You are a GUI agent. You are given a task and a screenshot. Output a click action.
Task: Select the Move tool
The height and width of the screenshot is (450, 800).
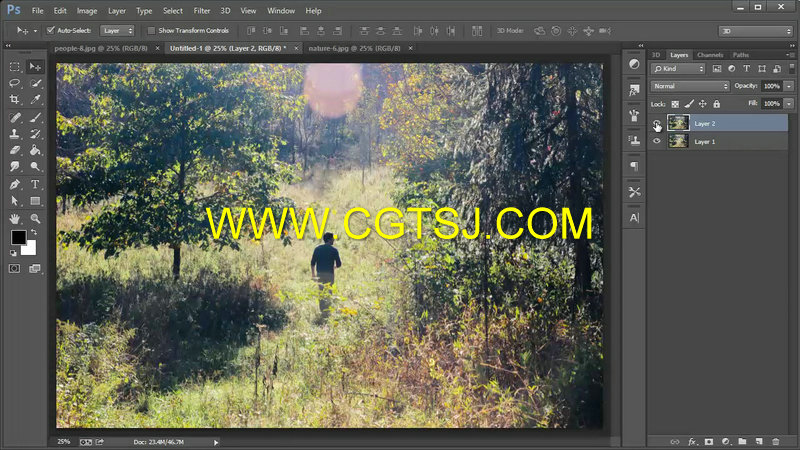35,67
